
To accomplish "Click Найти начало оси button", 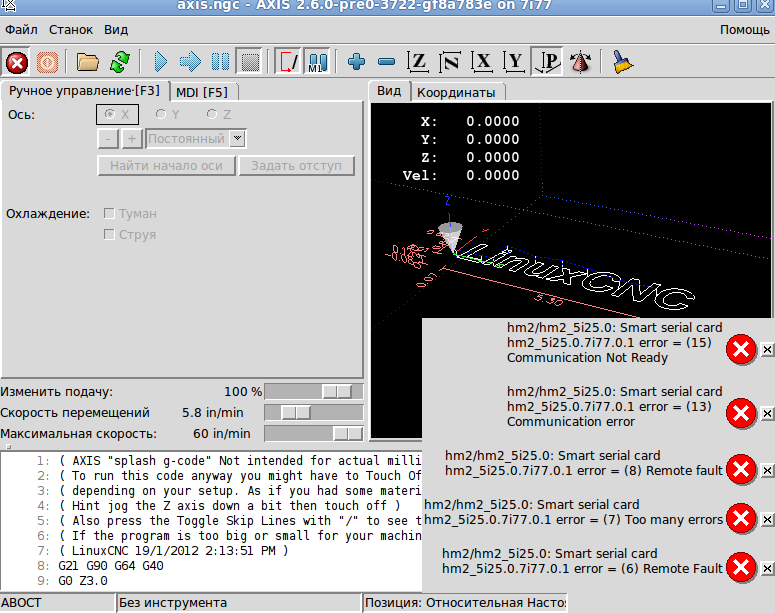I will click(x=166, y=166).
